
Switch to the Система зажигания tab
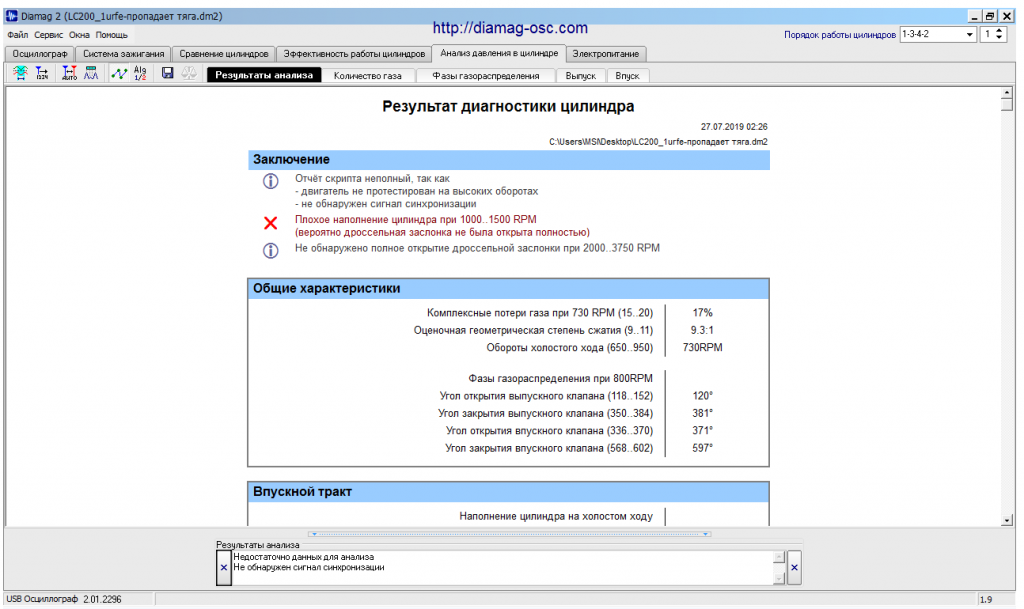[123, 54]
